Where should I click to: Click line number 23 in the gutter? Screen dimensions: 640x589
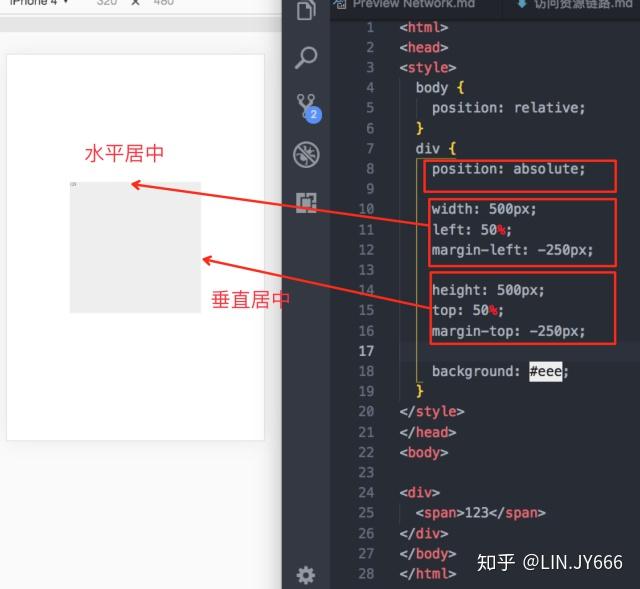[x=366, y=472]
